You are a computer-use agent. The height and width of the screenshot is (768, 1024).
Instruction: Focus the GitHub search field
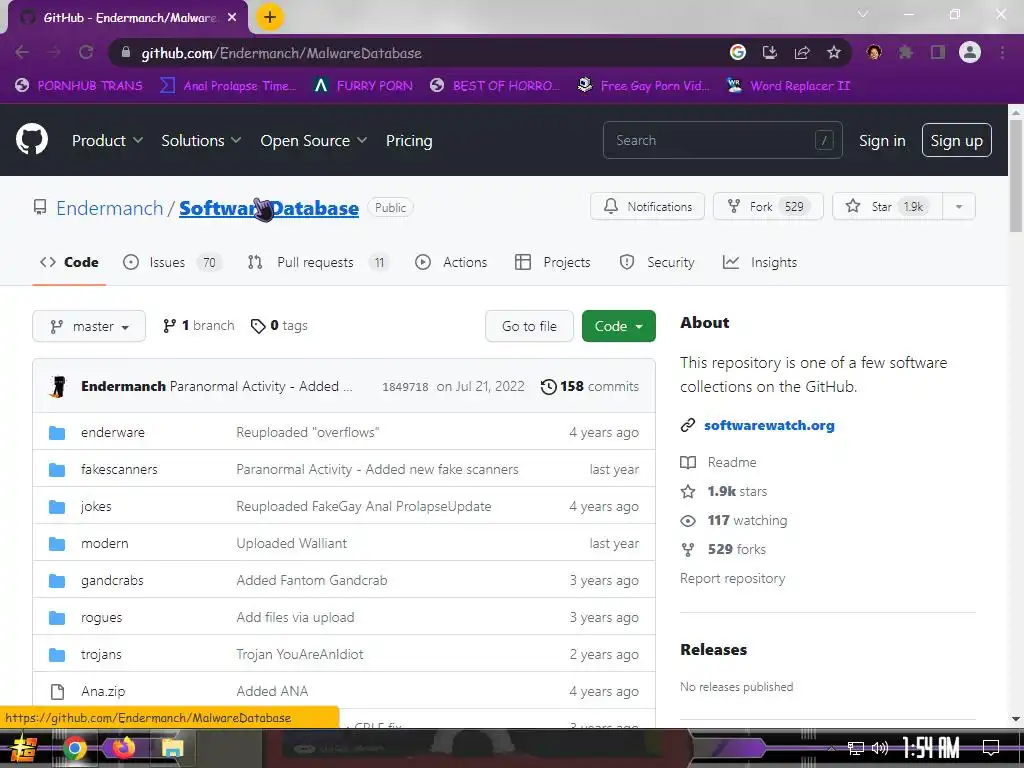pyautogui.click(x=722, y=140)
